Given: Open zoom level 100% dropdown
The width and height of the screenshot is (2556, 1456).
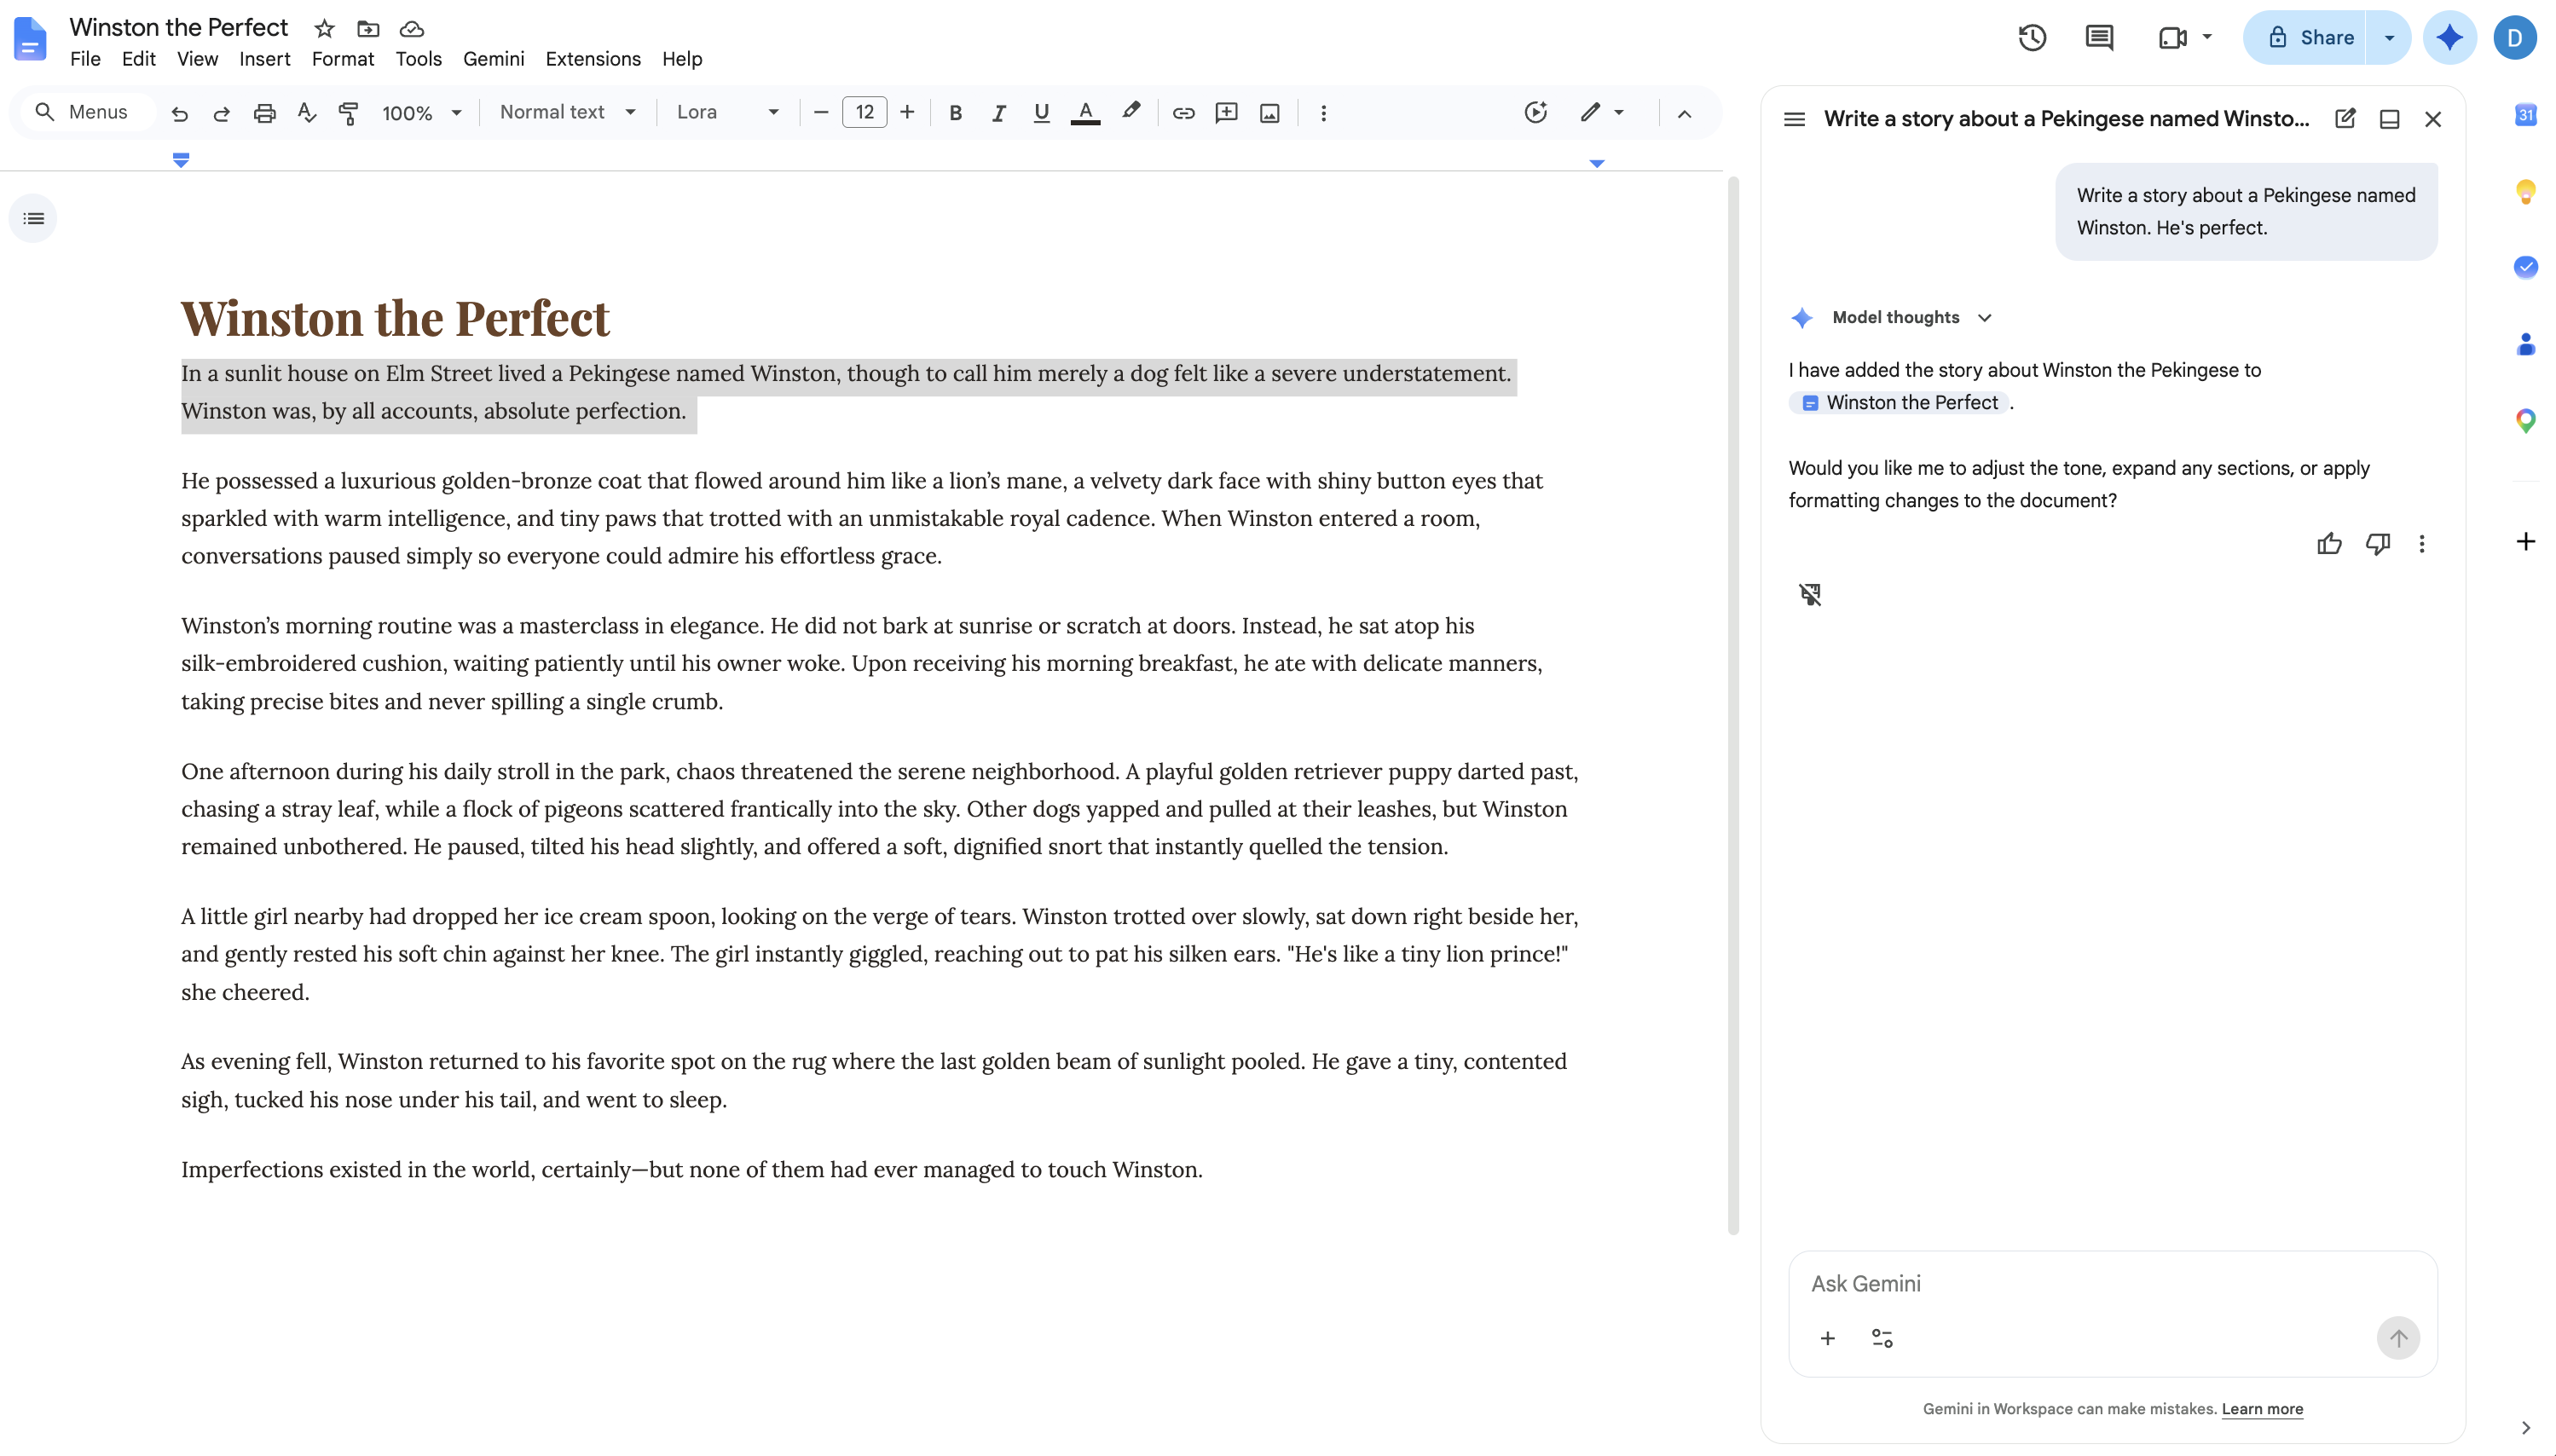Looking at the screenshot, I should 421,113.
